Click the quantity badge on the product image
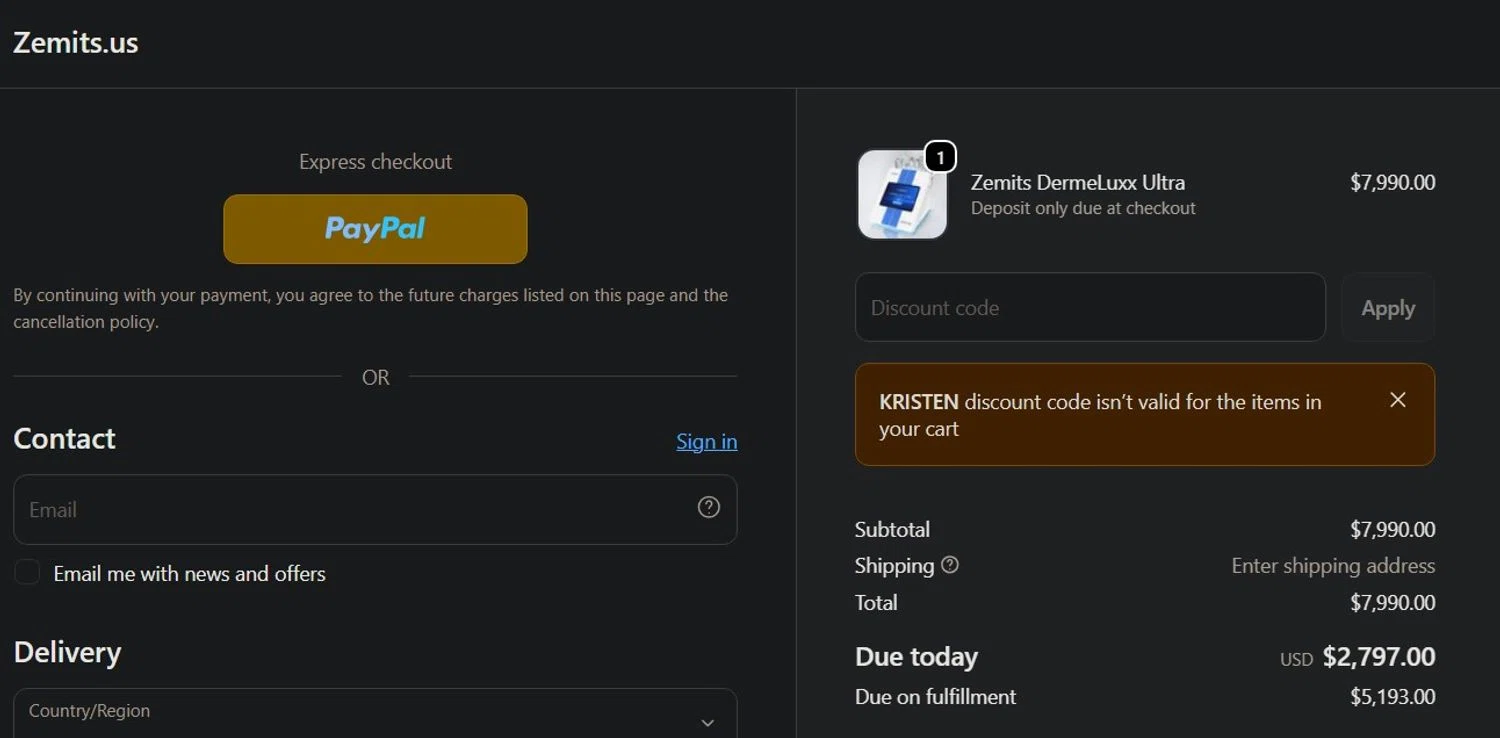1500x738 pixels. point(940,158)
